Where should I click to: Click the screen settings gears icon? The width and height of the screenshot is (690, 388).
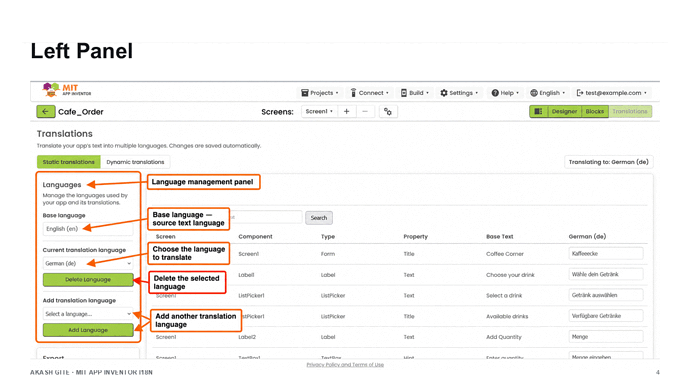click(388, 112)
